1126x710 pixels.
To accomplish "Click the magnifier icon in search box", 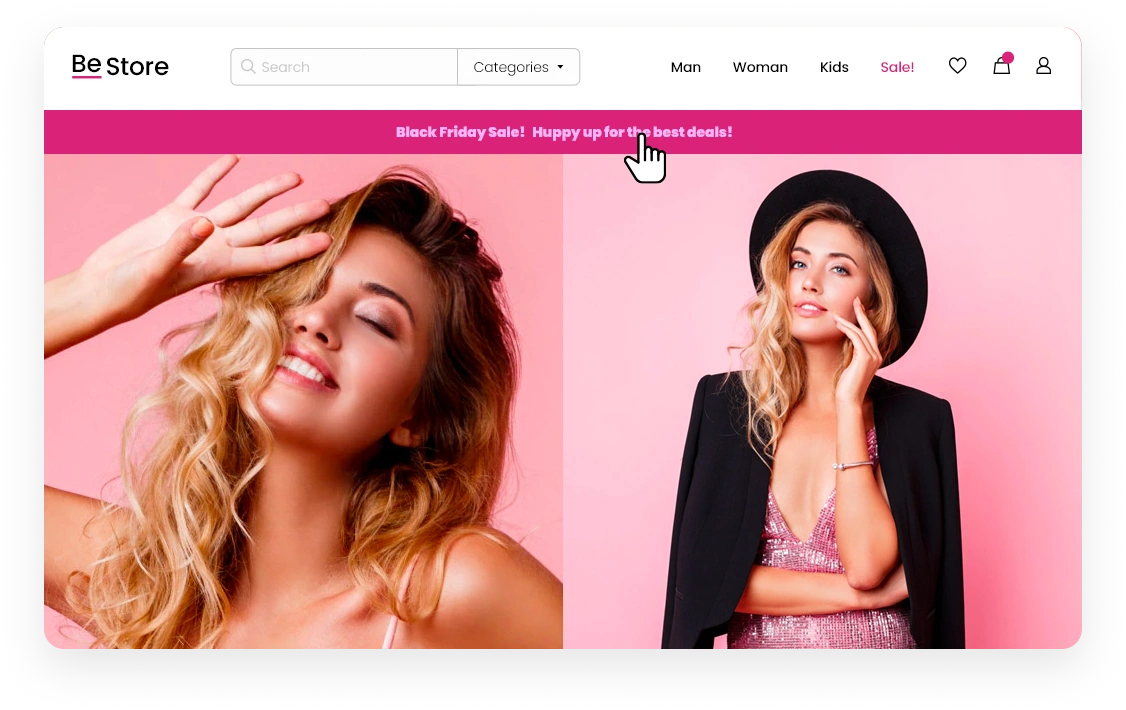I will tap(248, 67).
